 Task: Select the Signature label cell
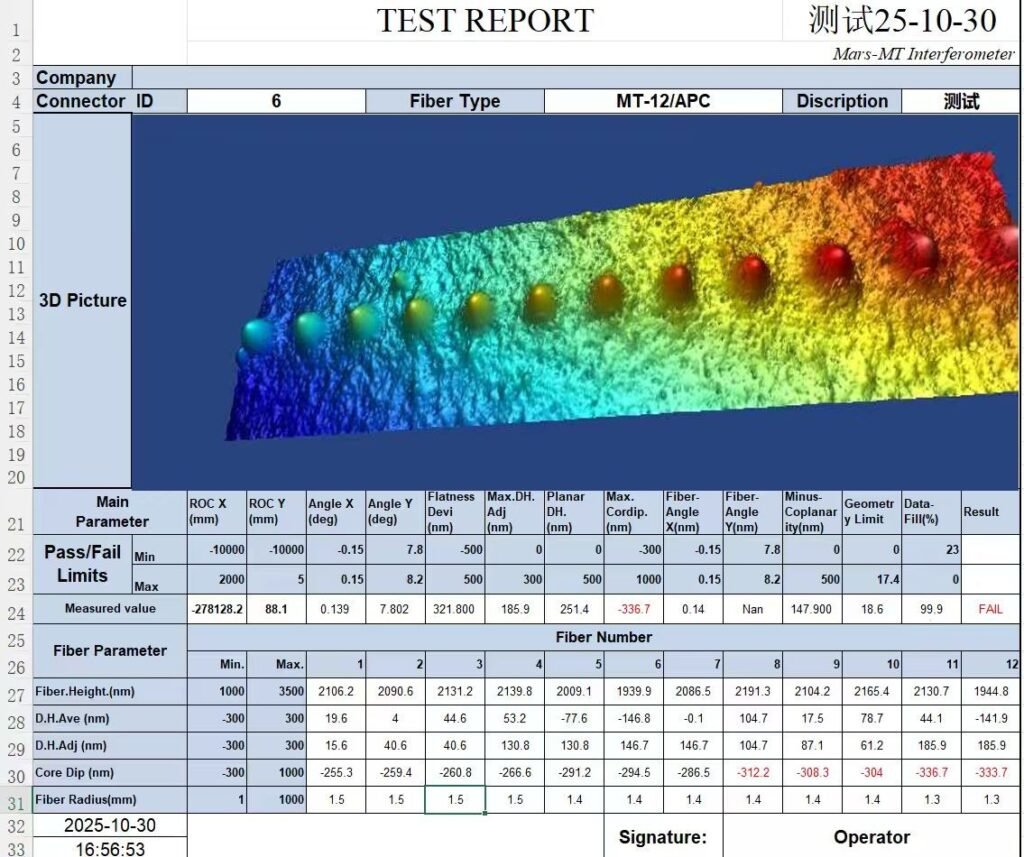[x=662, y=837]
